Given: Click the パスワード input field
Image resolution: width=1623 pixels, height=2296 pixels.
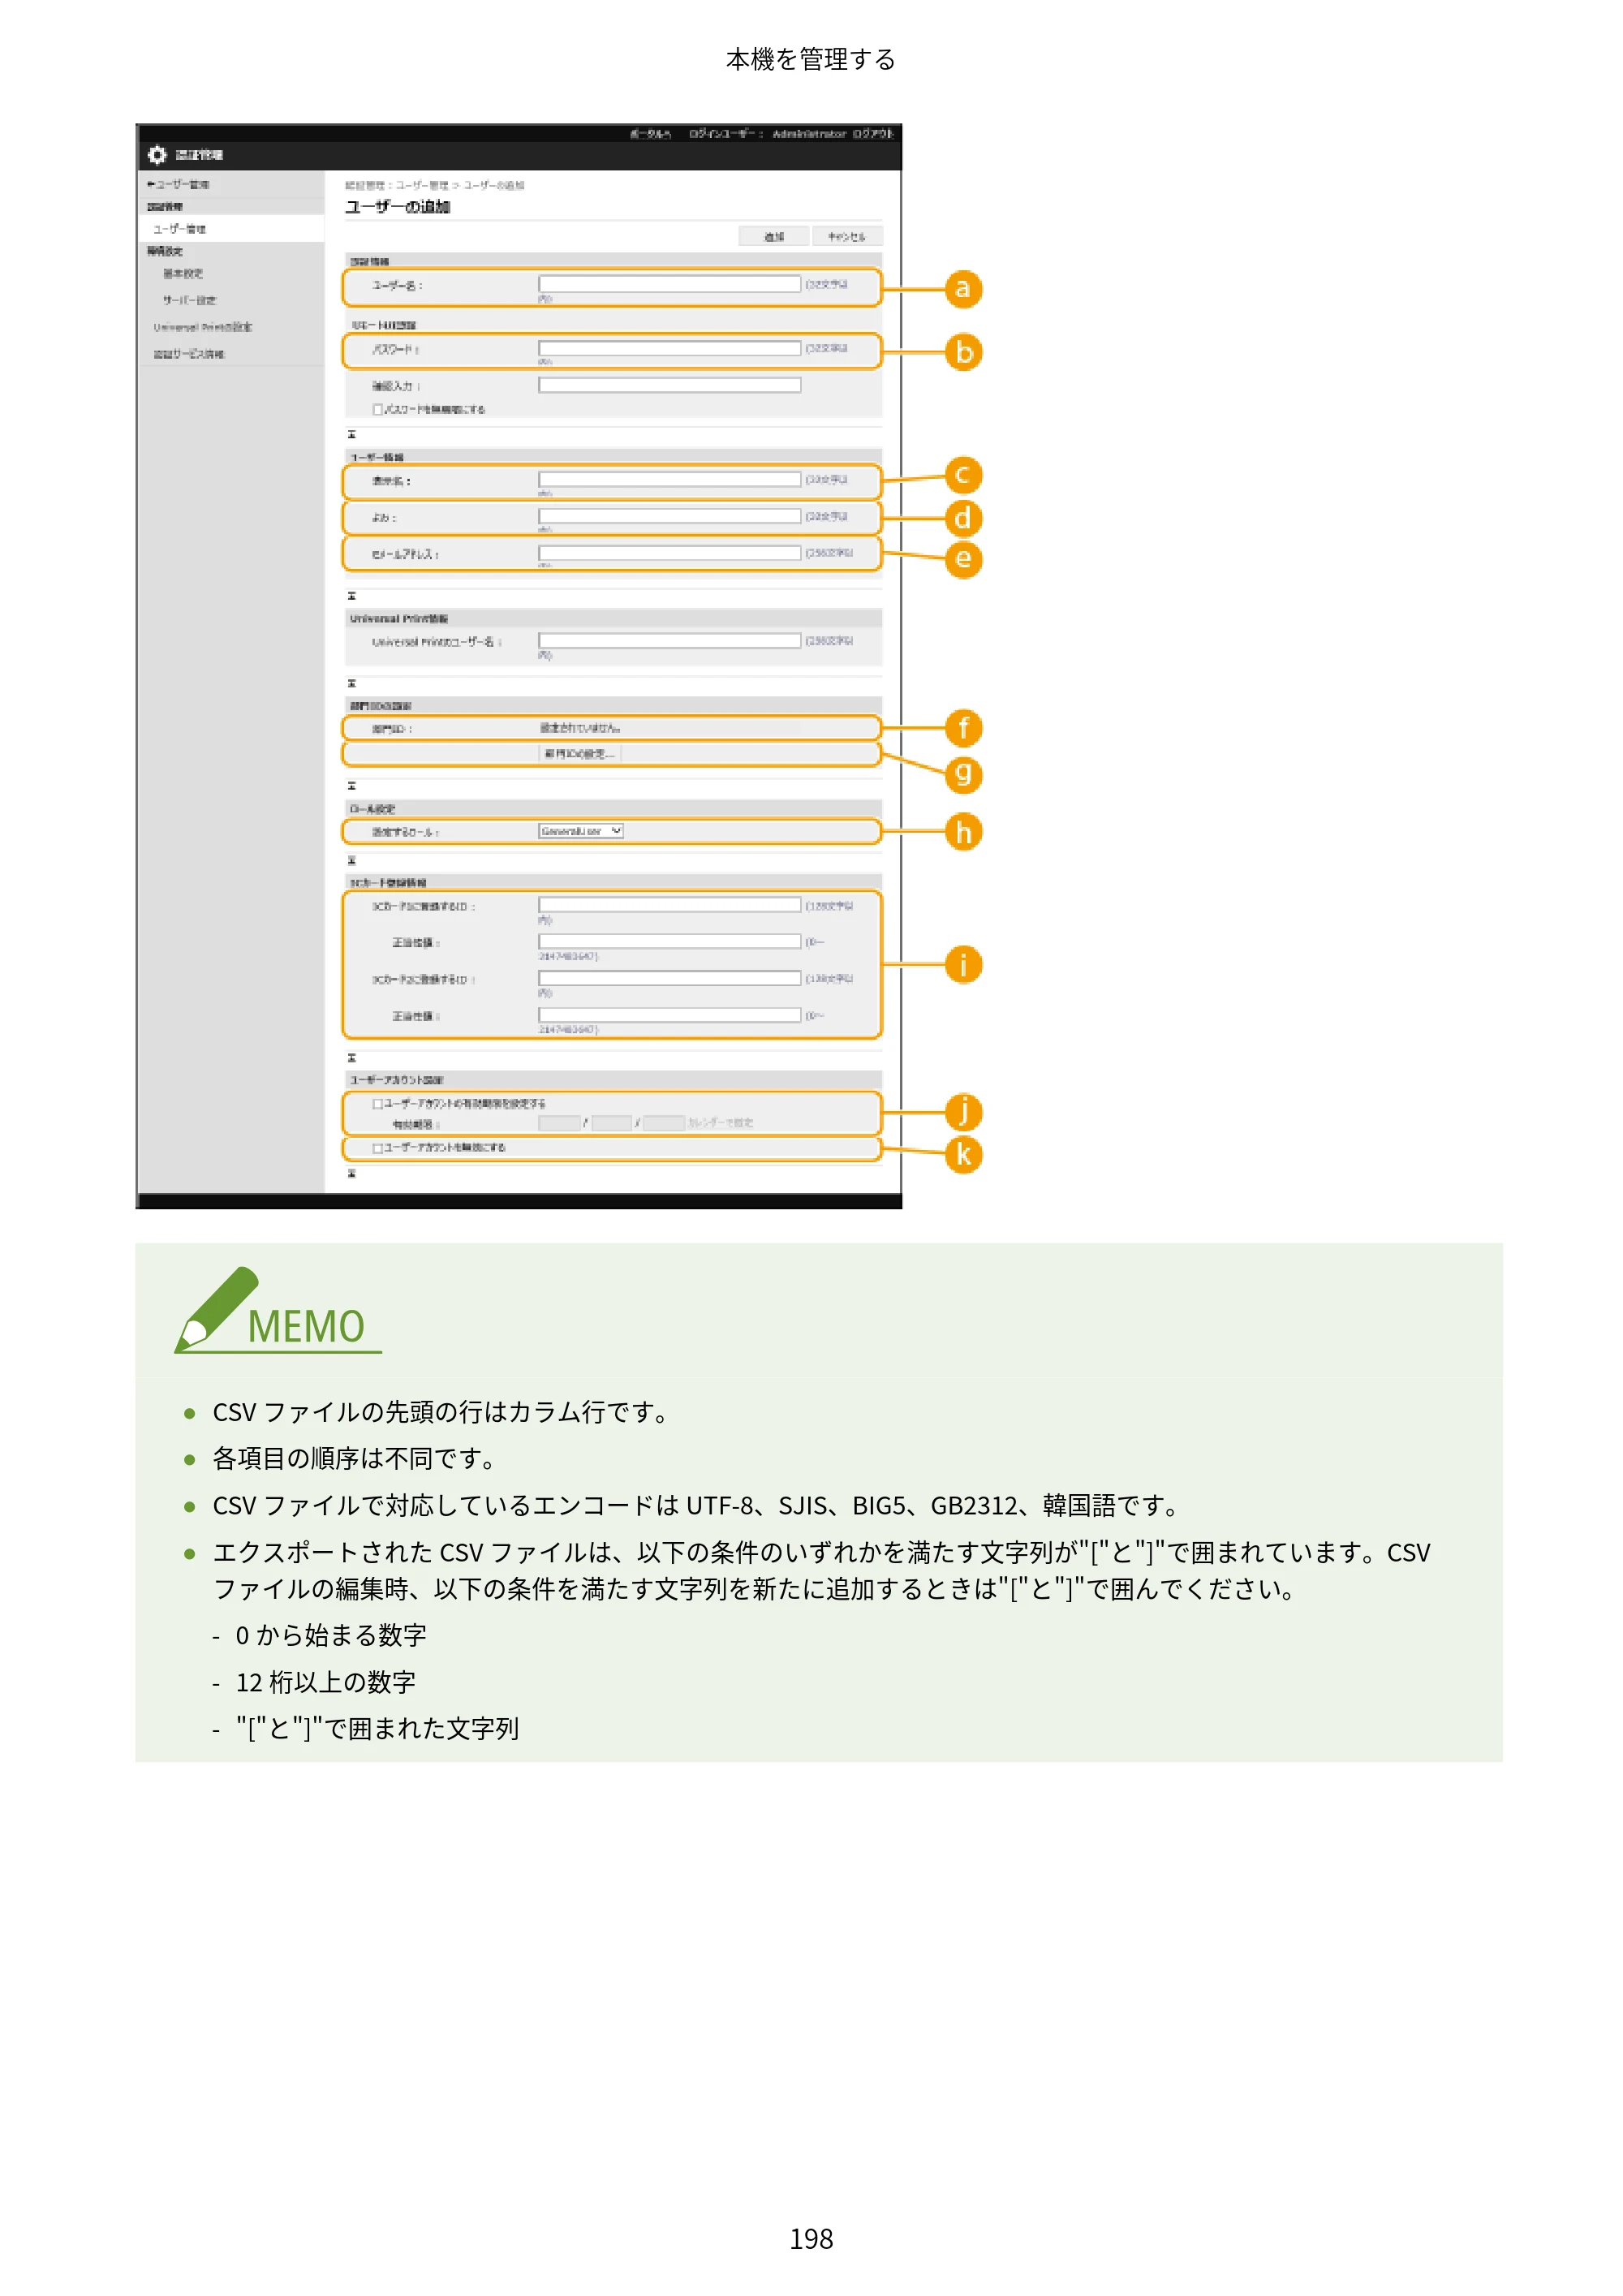Looking at the screenshot, I should (669, 348).
